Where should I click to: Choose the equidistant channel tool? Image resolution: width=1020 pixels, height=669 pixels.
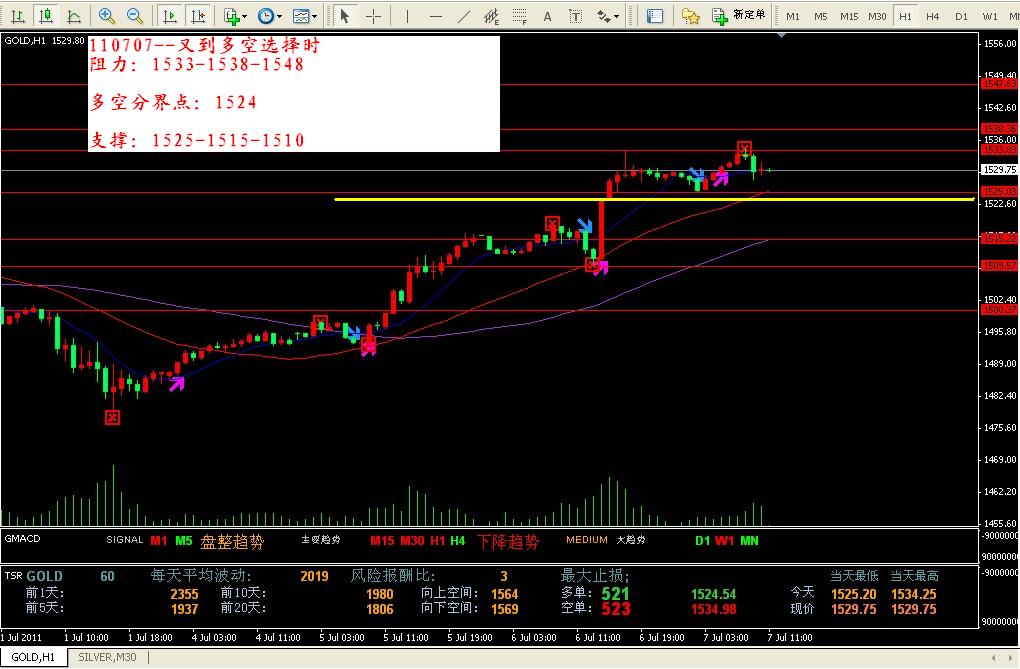click(492, 16)
